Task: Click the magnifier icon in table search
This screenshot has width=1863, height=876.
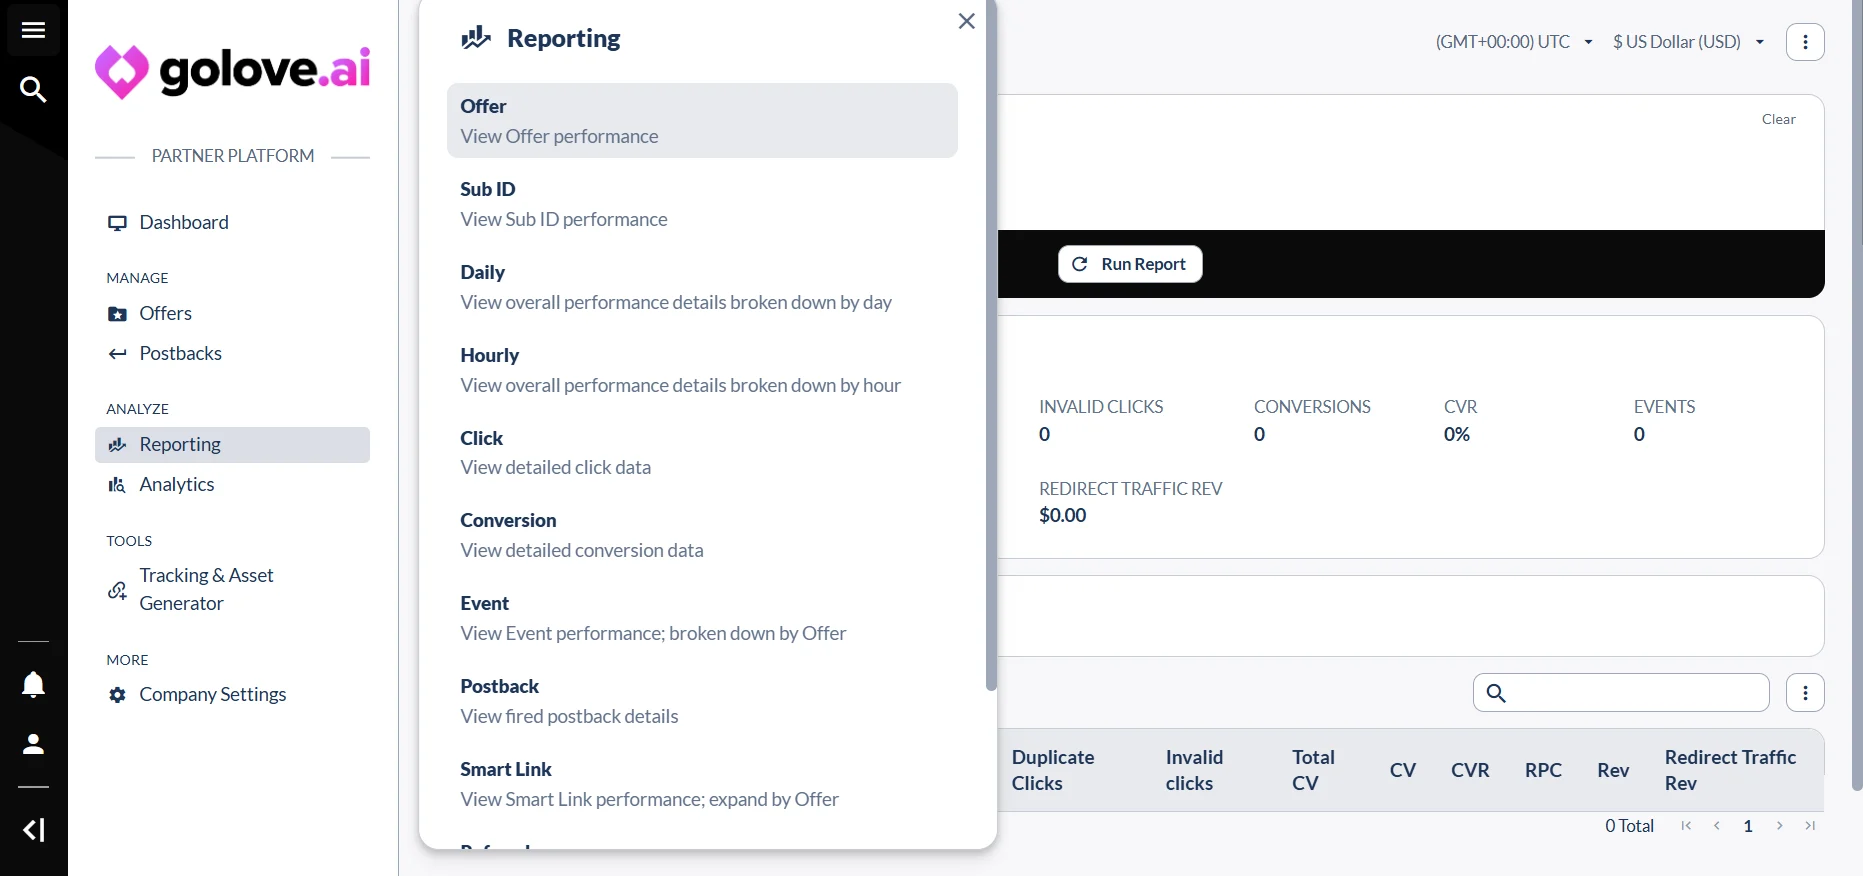Action: 1496,693
